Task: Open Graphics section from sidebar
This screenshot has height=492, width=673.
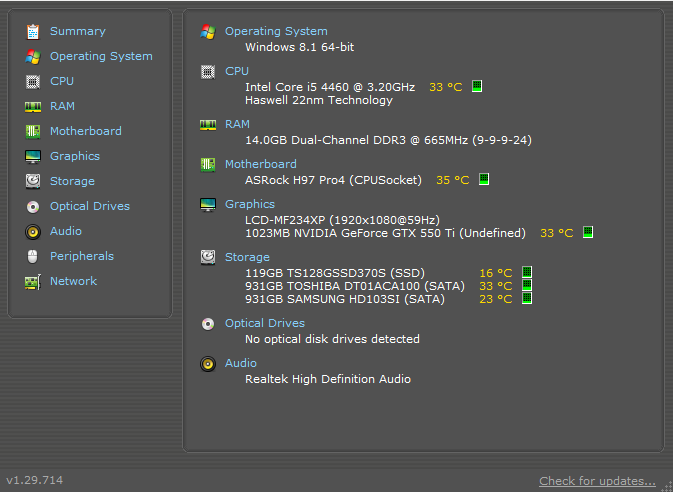Action: [x=75, y=156]
